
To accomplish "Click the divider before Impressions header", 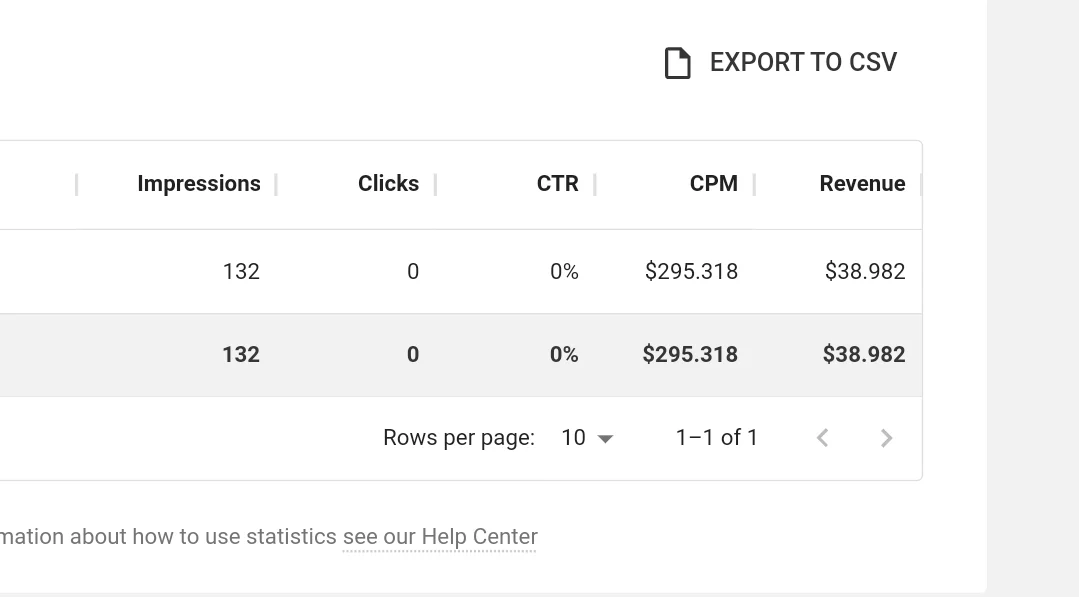I will pos(76,184).
